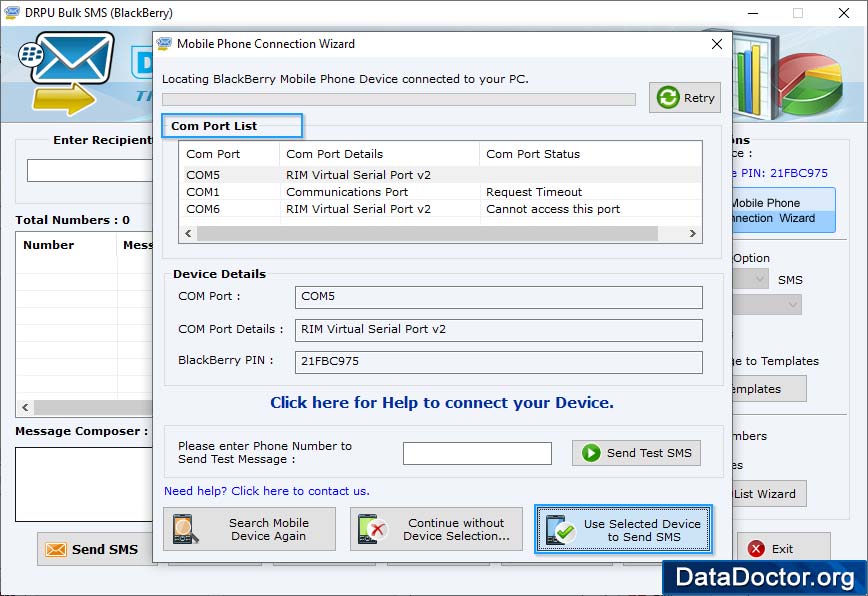Click the recipient number input field
Screen dimensions: 868x596
click(x=90, y=170)
